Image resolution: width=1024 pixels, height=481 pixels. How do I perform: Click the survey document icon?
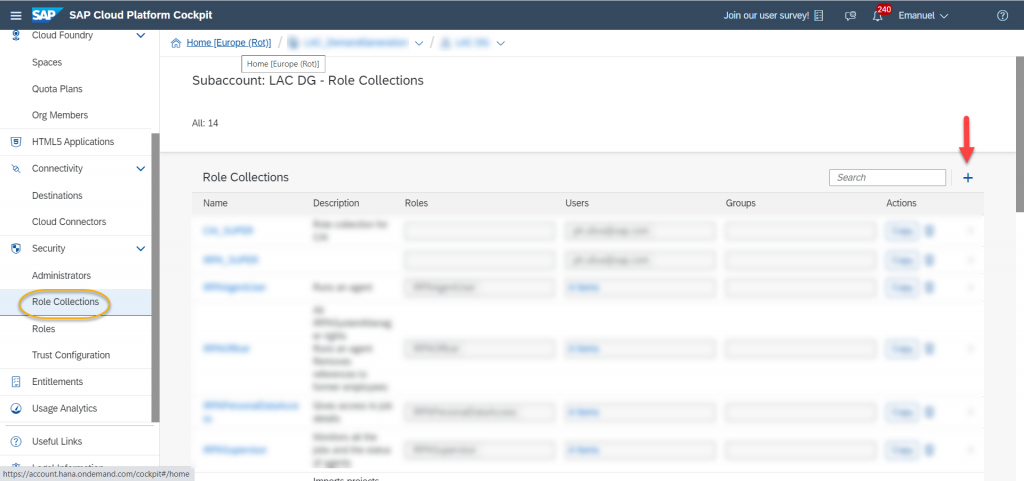[x=819, y=16]
